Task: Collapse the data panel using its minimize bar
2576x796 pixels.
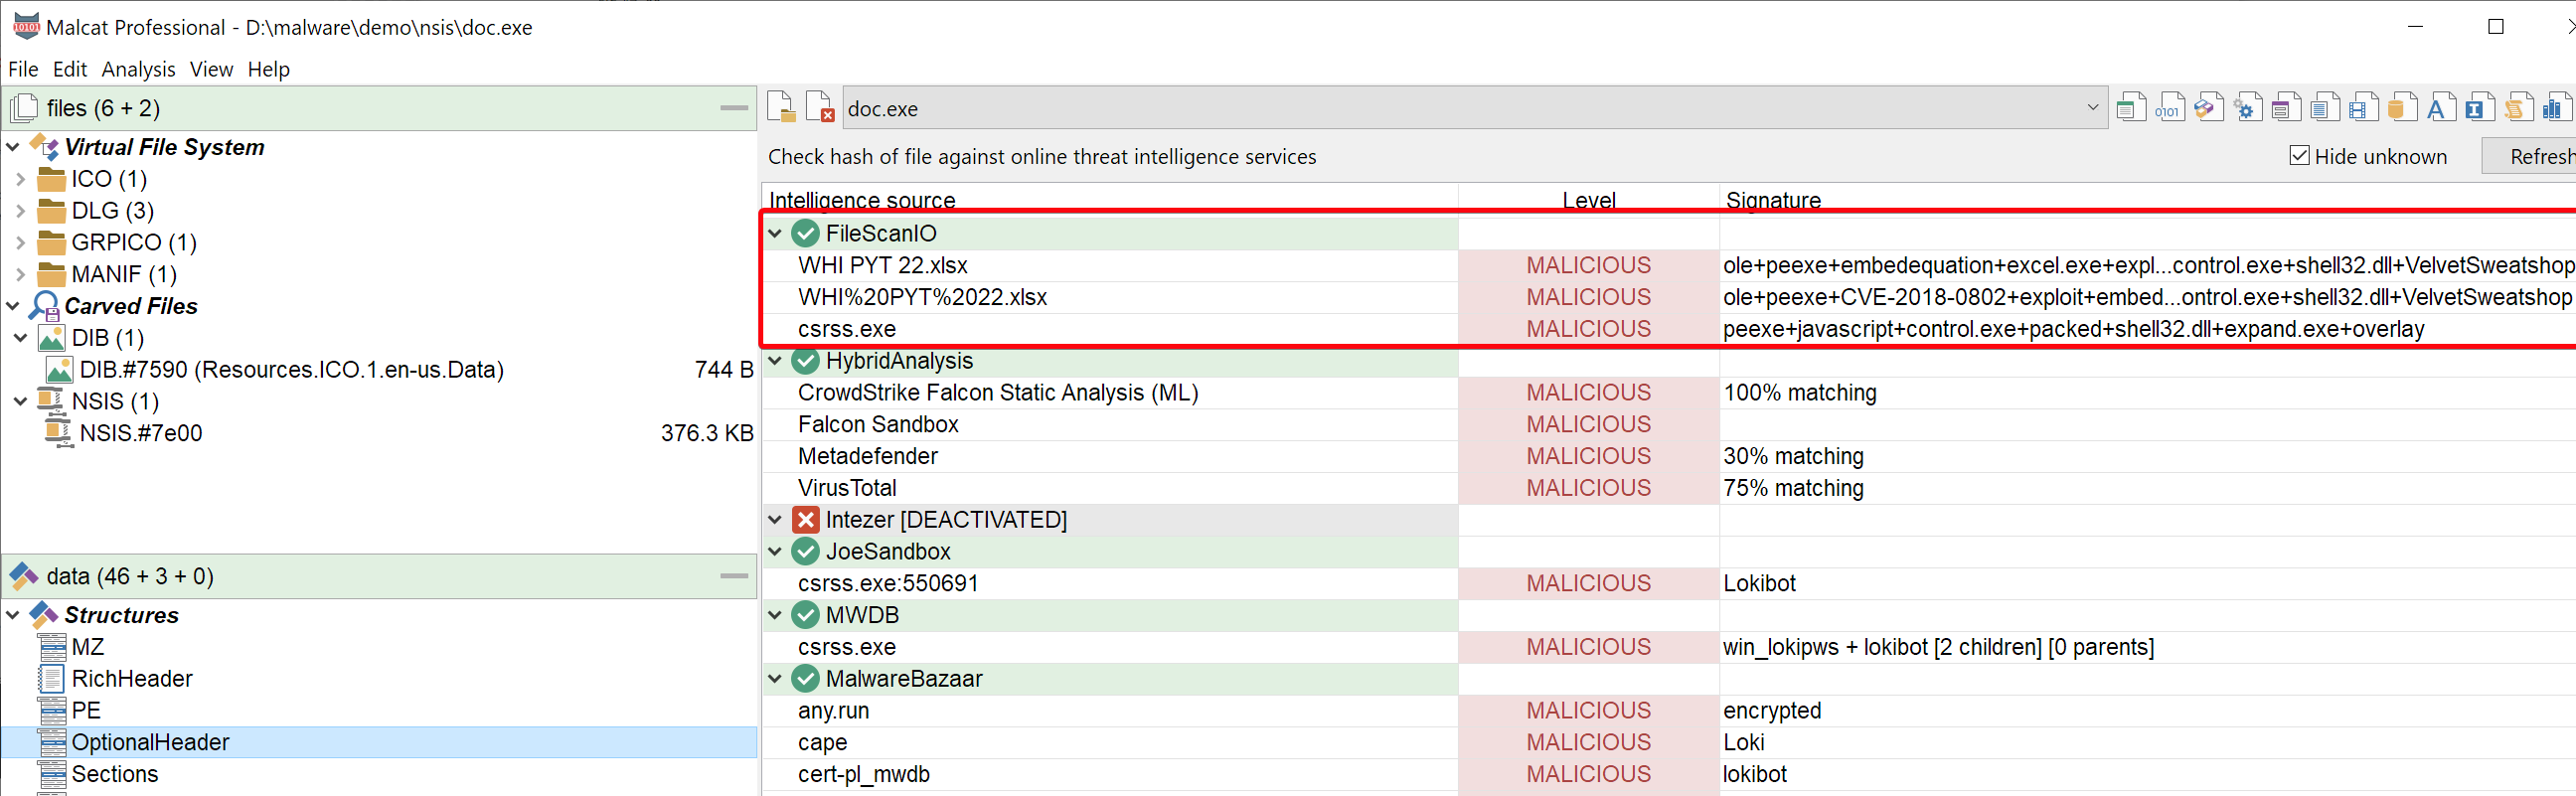Action: coord(734,576)
